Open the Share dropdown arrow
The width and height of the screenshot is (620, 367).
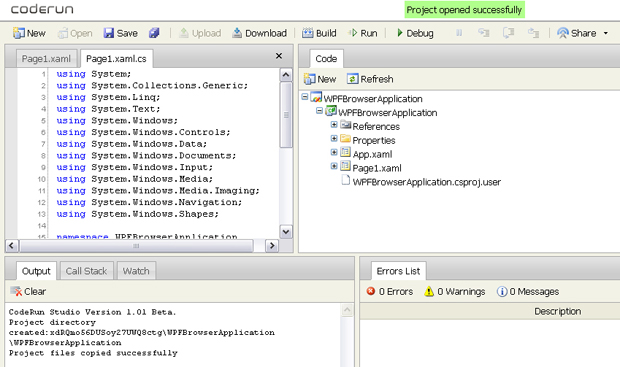[x=605, y=33]
